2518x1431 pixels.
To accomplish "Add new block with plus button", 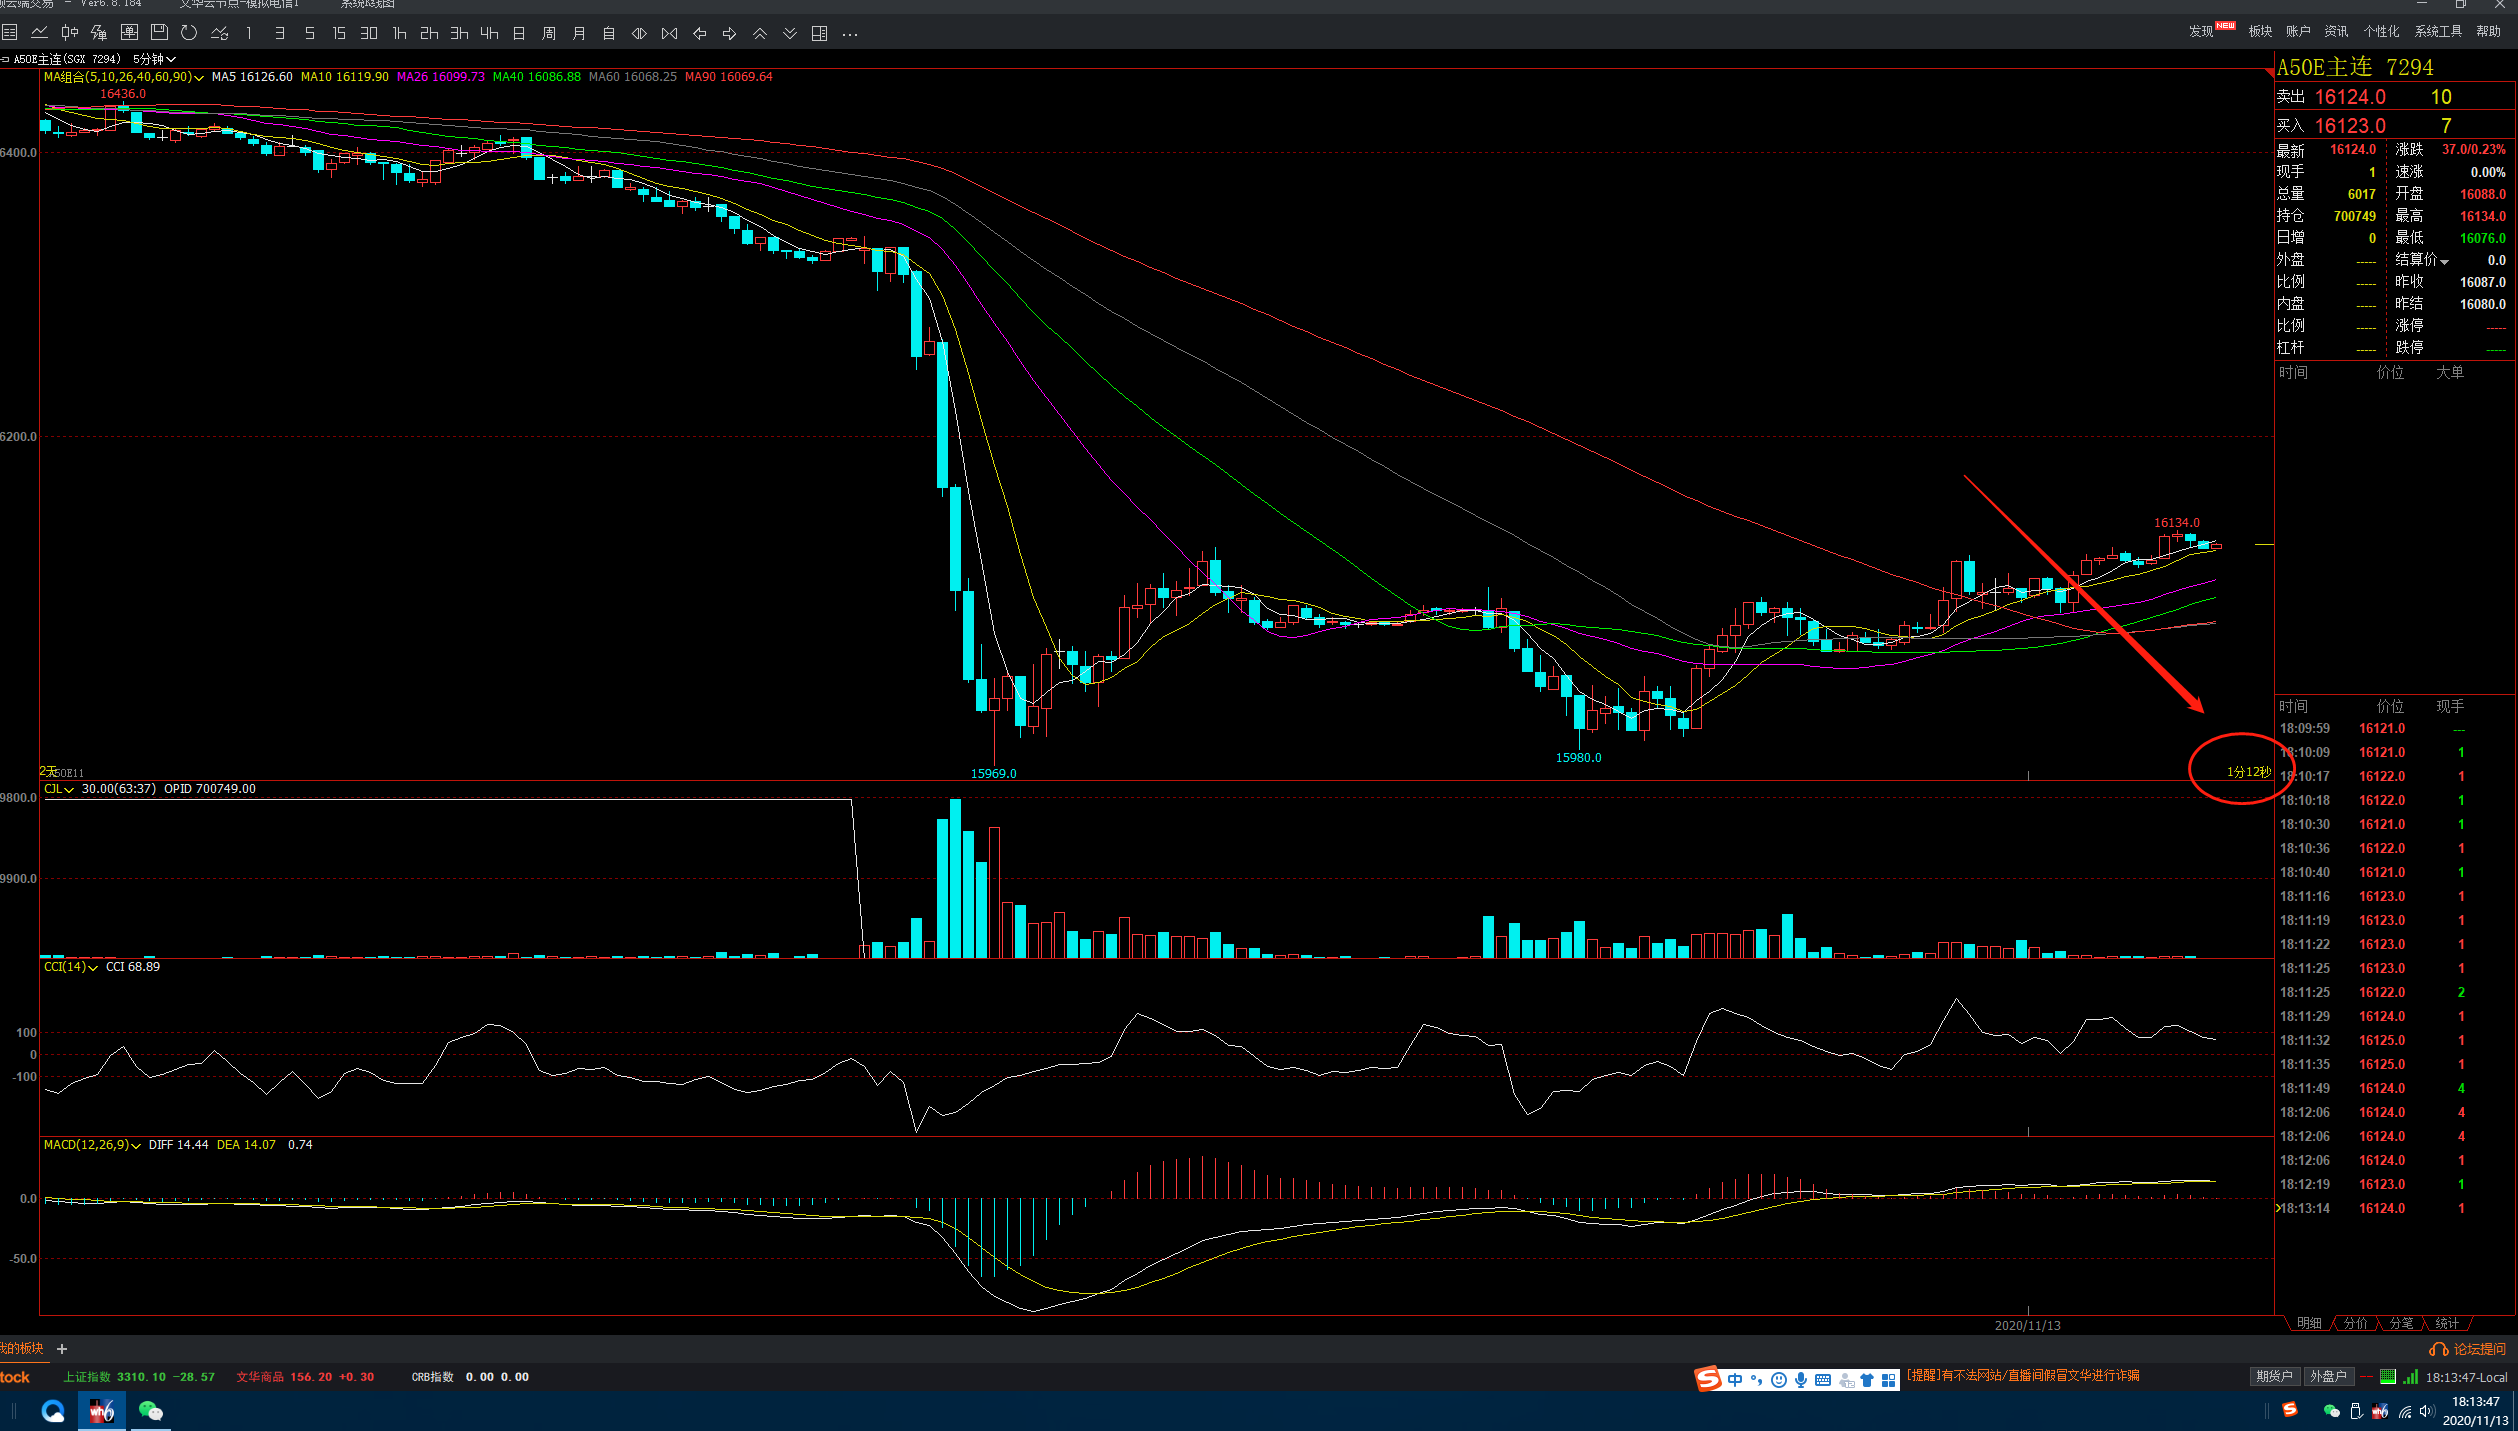I will click(62, 1349).
